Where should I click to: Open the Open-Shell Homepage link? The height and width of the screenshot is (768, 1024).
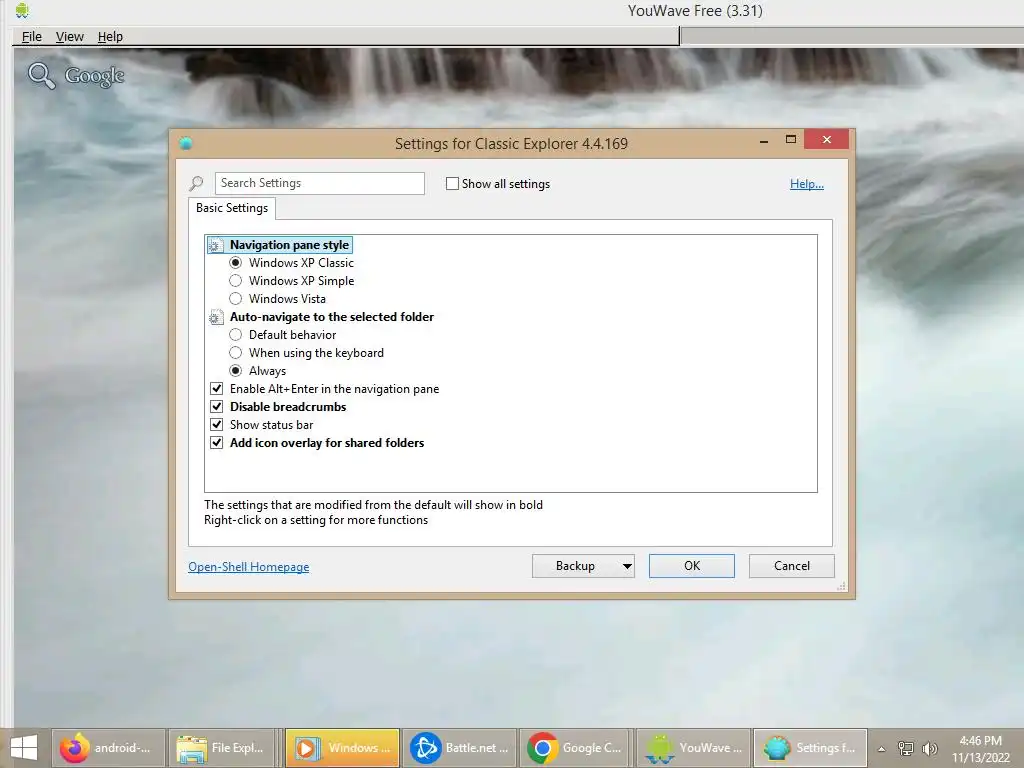[x=249, y=567]
